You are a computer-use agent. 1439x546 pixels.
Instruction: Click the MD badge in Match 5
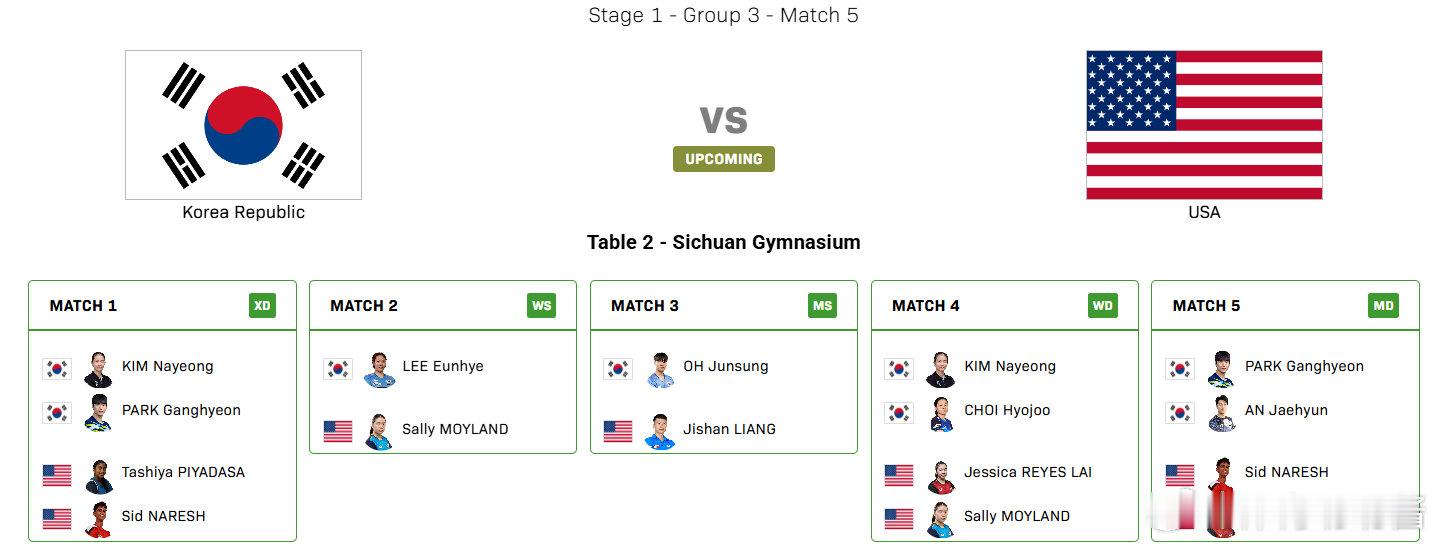click(x=1384, y=306)
